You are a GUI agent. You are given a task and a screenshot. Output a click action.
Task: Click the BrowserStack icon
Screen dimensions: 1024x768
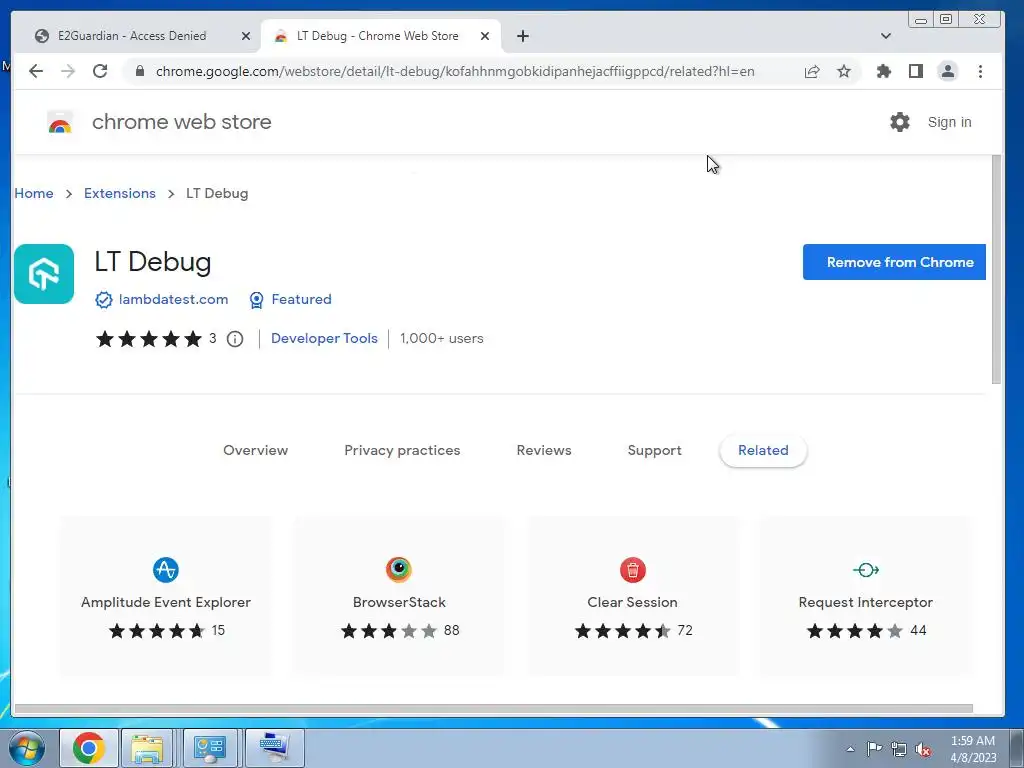click(399, 569)
